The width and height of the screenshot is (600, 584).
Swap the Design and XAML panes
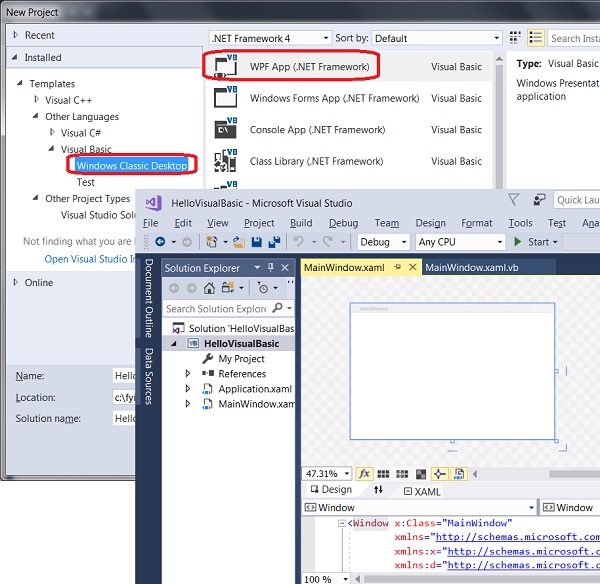378,490
